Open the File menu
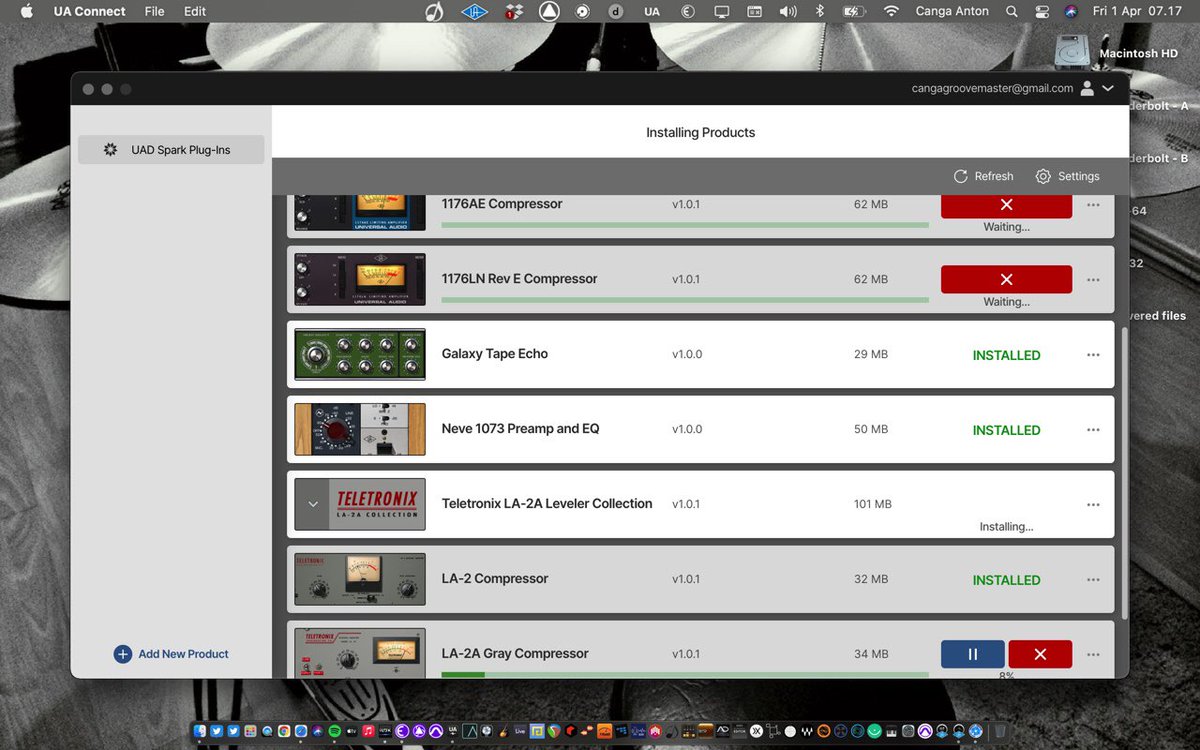1200x750 pixels. click(154, 11)
